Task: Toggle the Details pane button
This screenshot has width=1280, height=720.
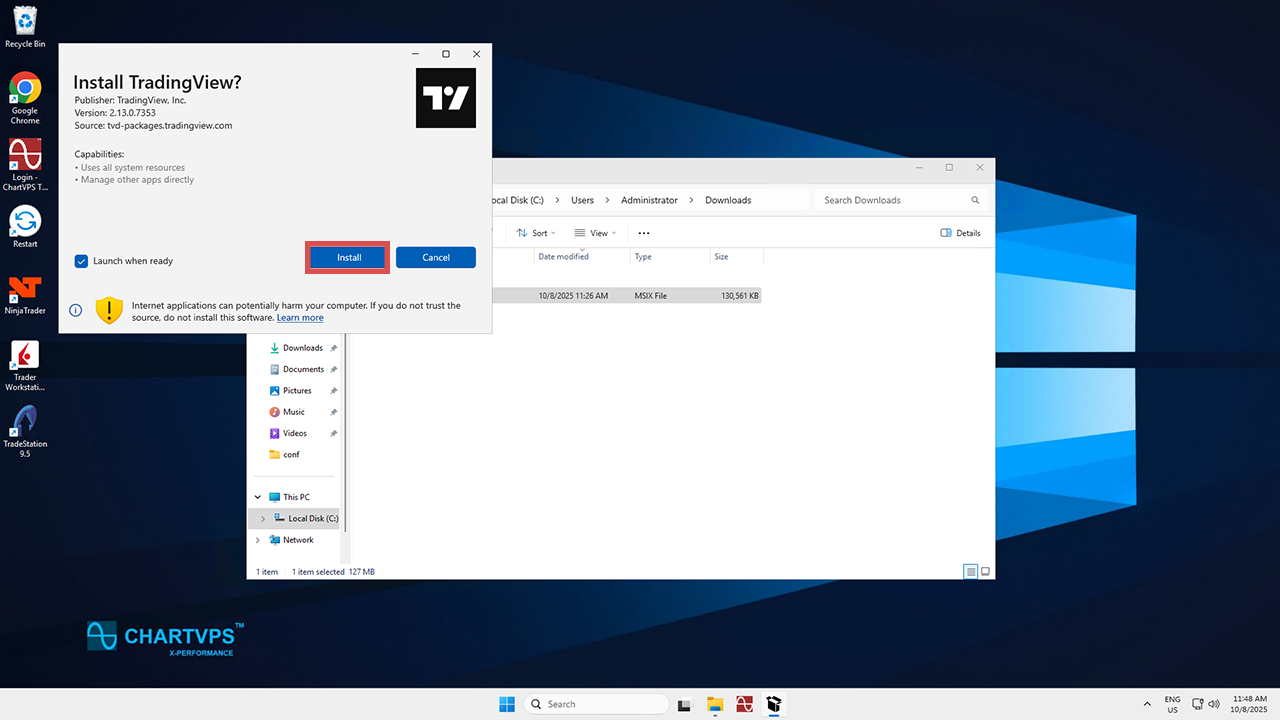Action: pyautogui.click(x=960, y=233)
